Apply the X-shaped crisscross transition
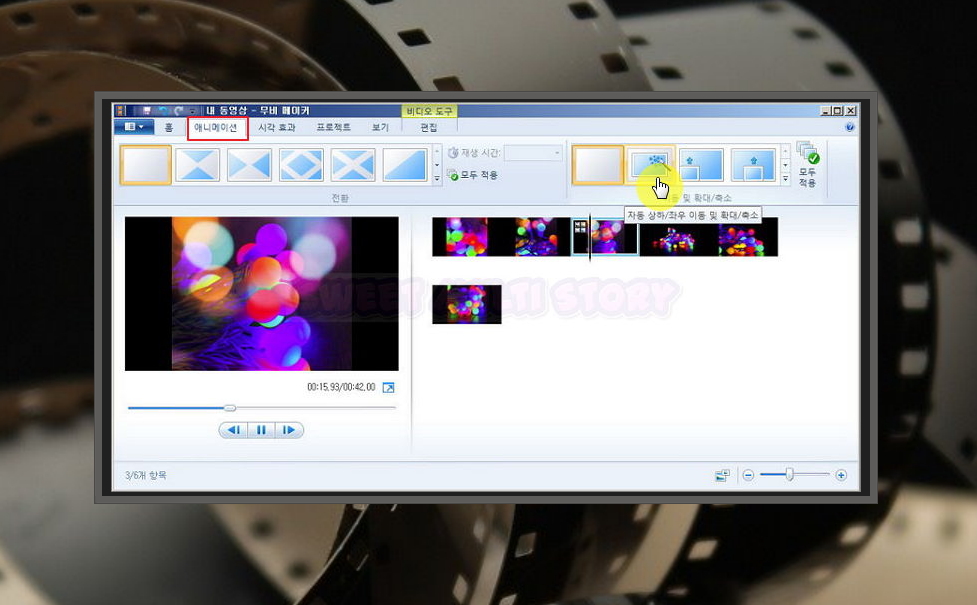977x605 pixels. tap(353, 165)
